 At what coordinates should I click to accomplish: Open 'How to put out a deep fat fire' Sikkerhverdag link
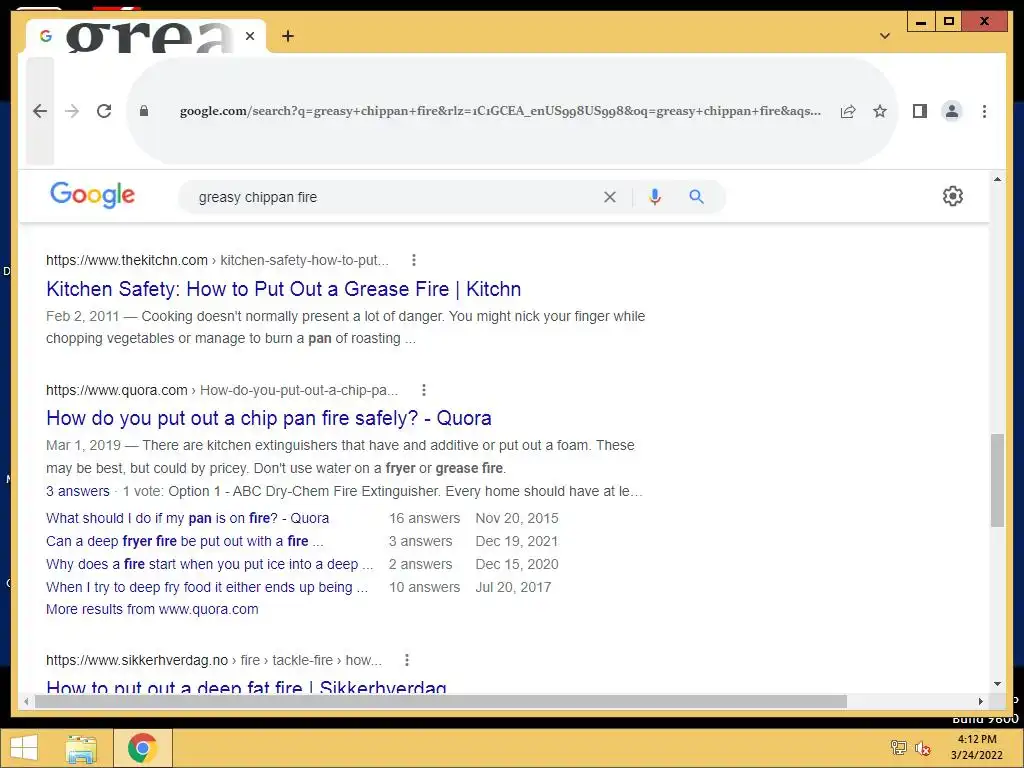(x=246, y=686)
